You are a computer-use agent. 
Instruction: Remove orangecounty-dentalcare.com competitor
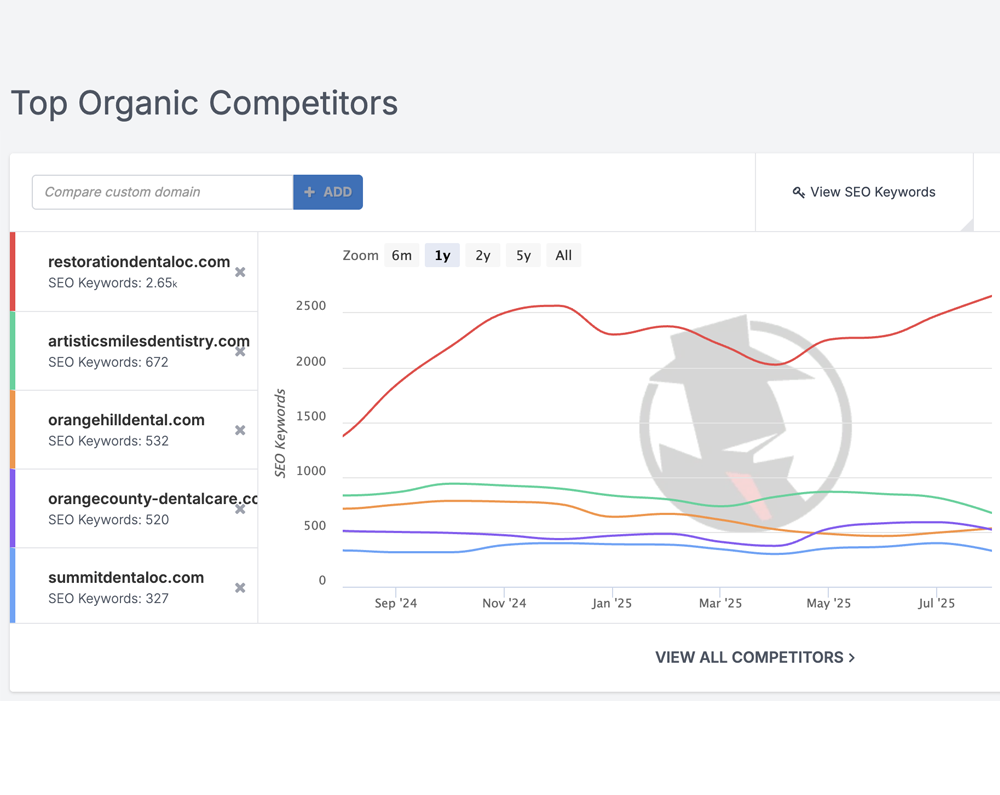(240, 509)
